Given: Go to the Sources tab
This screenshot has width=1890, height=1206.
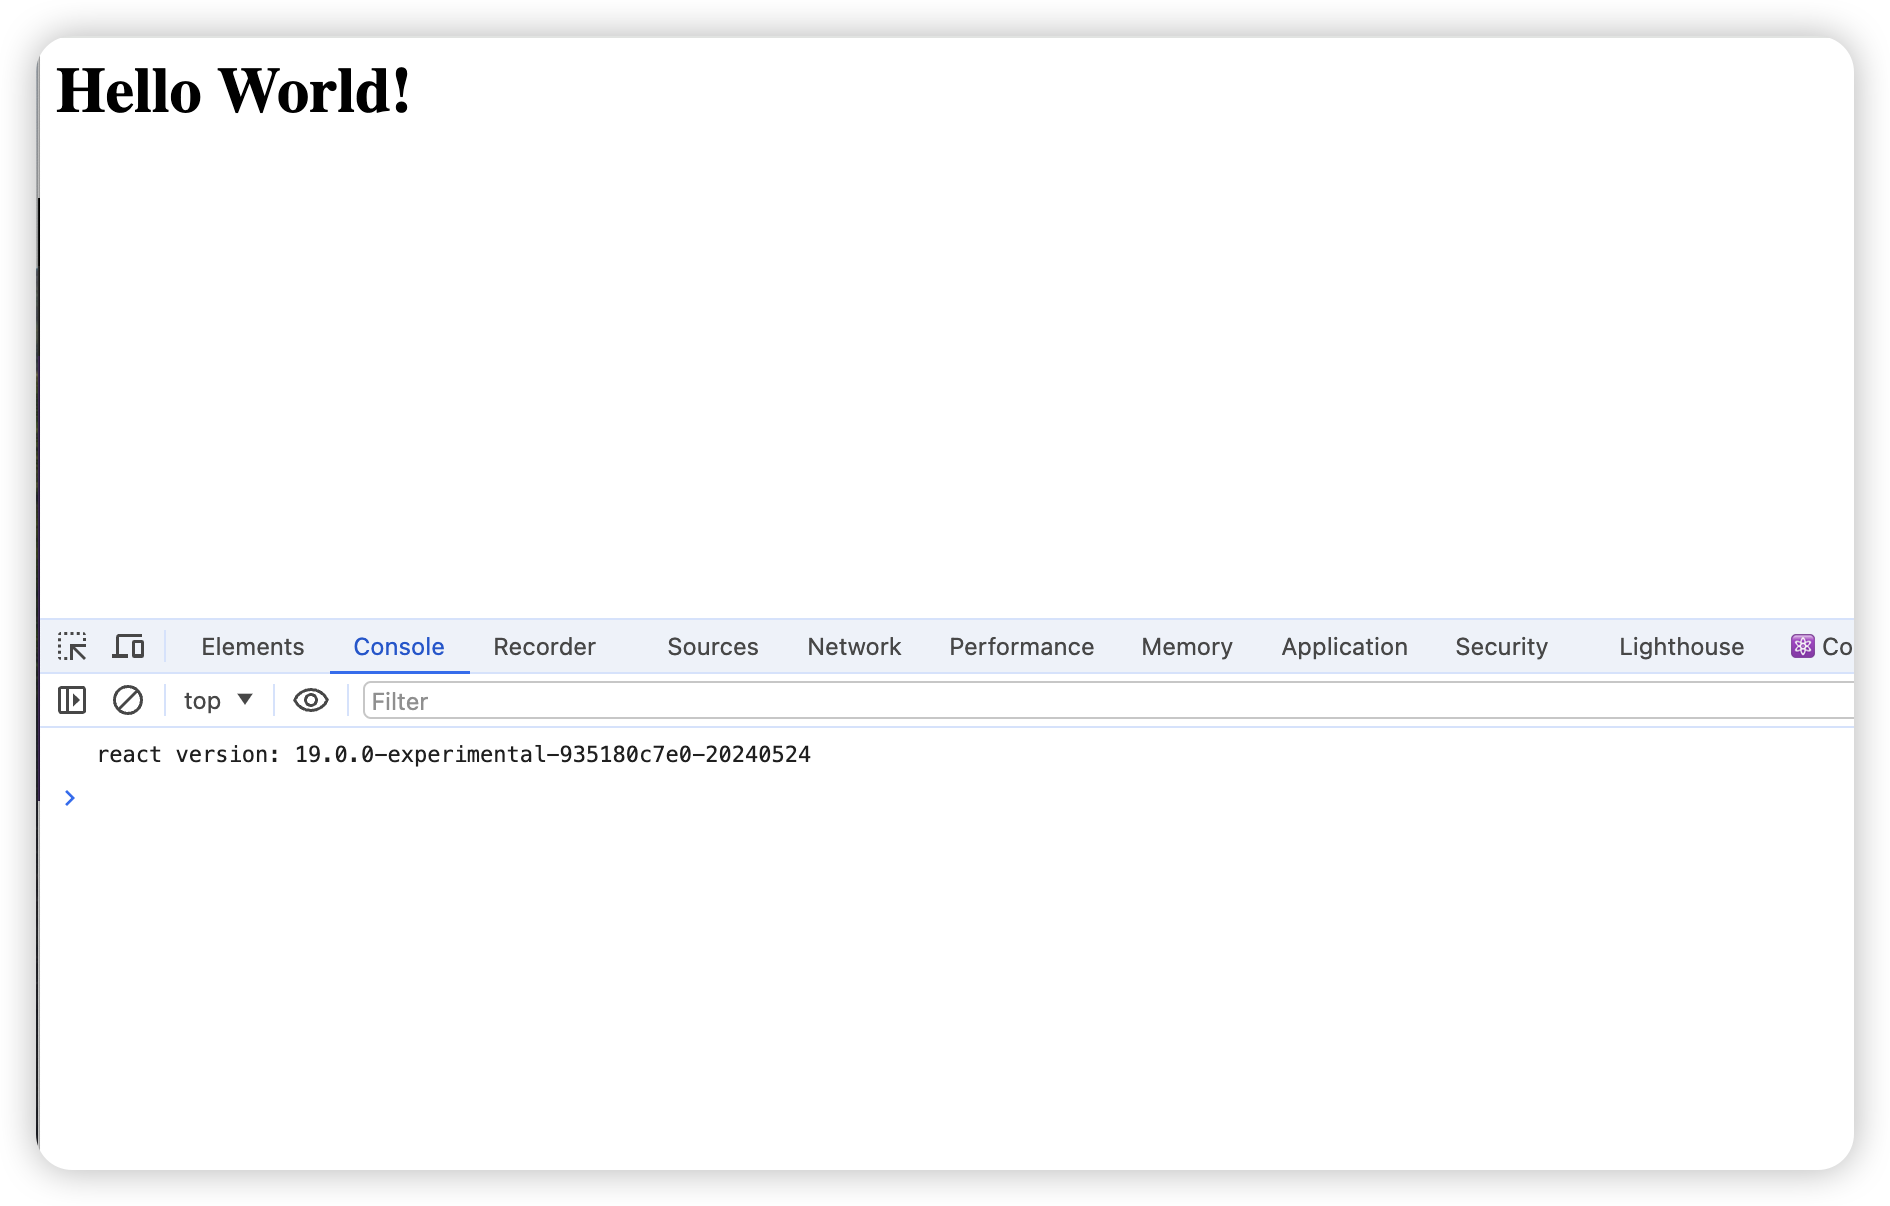Looking at the screenshot, I should pyautogui.click(x=713, y=647).
